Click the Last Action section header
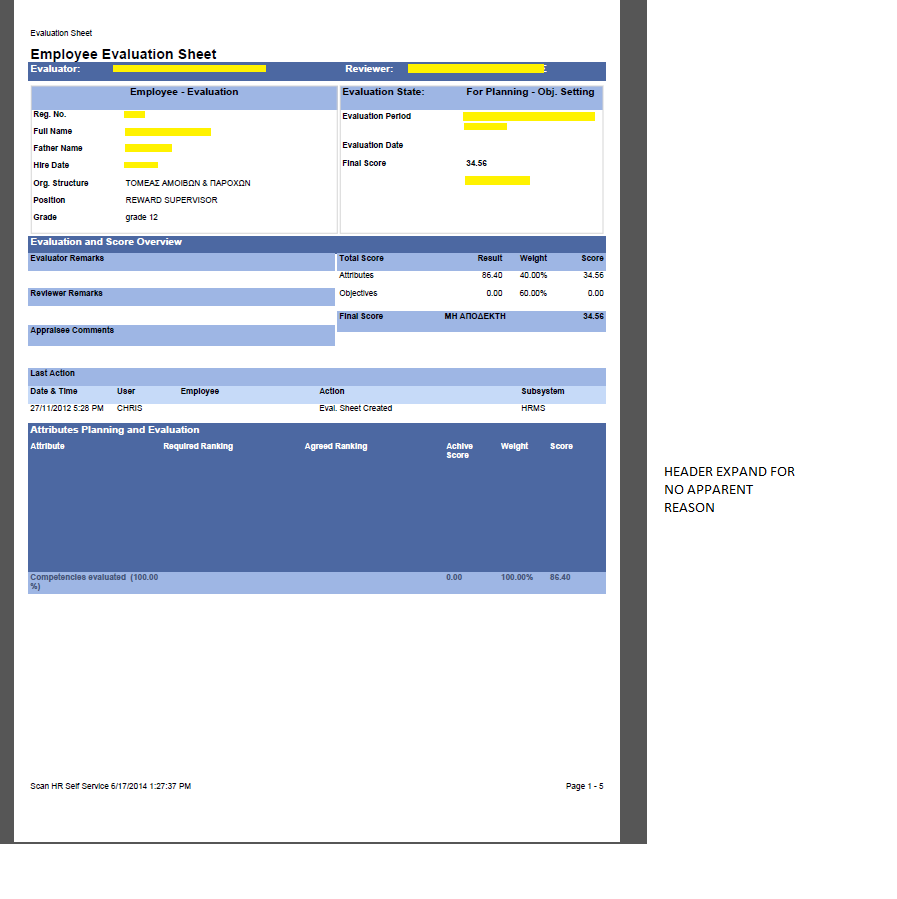Image resolution: width=897 pixels, height=899 pixels. coord(317,376)
